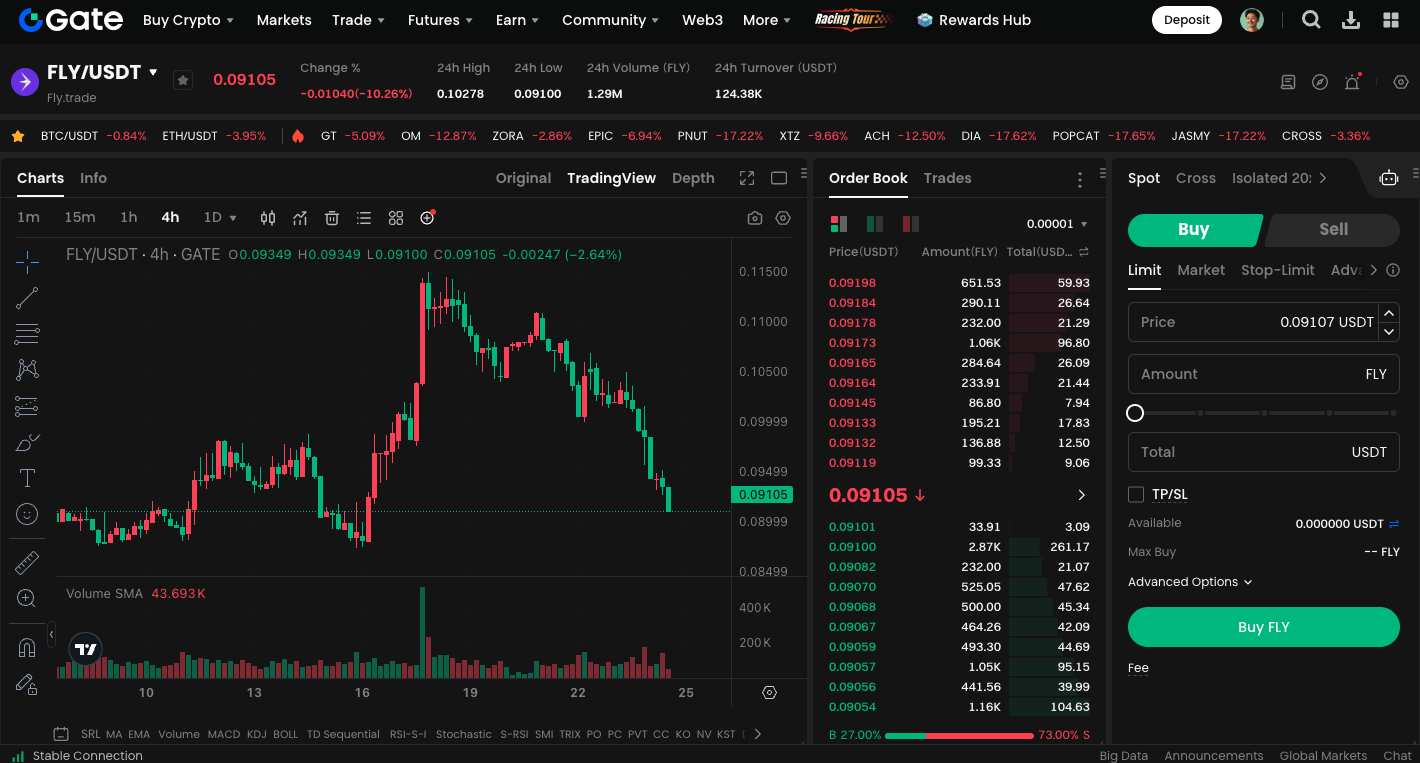The height and width of the screenshot is (763, 1420).
Task: Expand the Earn navigation dropdown
Action: coord(517,20)
